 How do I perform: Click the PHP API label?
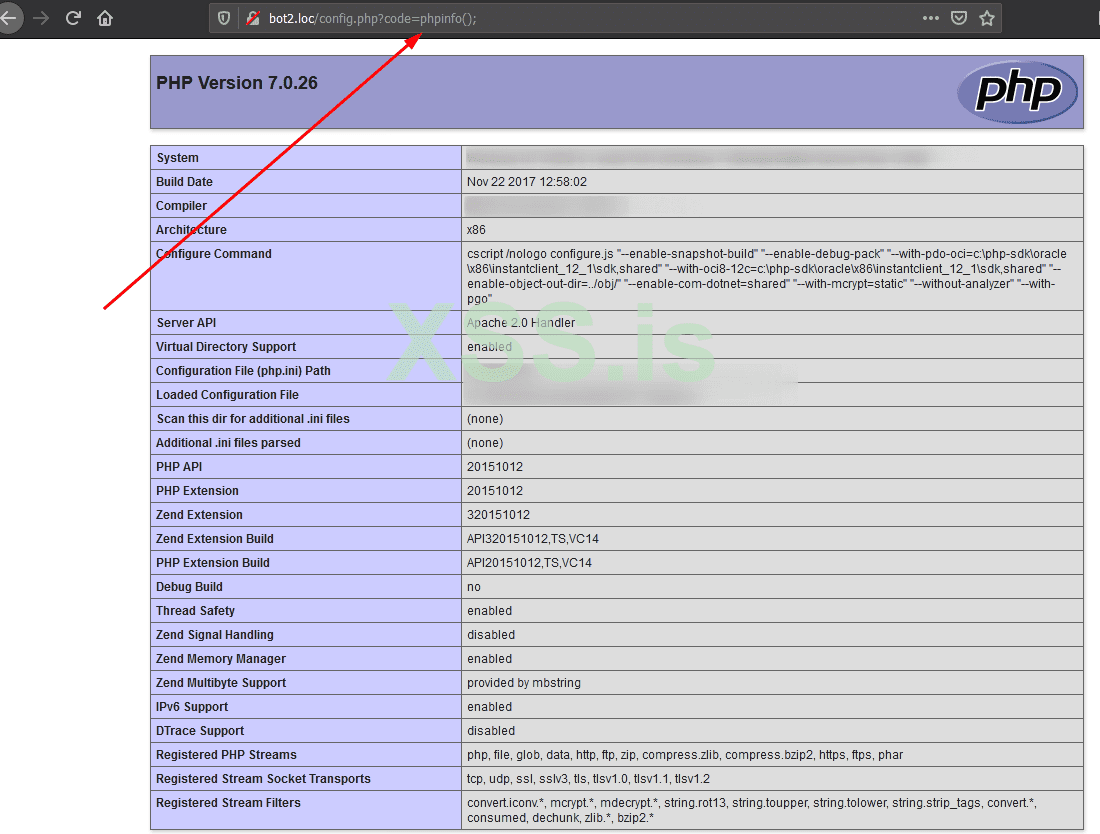(179, 466)
